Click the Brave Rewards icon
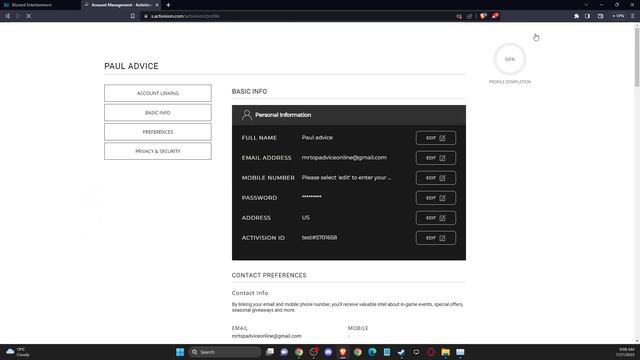The image size is (640, 360). pyautogui.click(x=495, y=16)
